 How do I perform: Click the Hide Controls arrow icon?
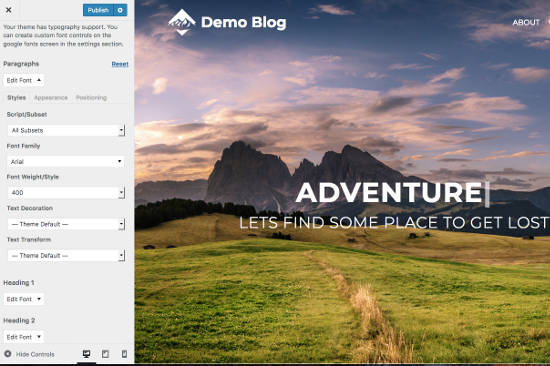tap(8, 354)
